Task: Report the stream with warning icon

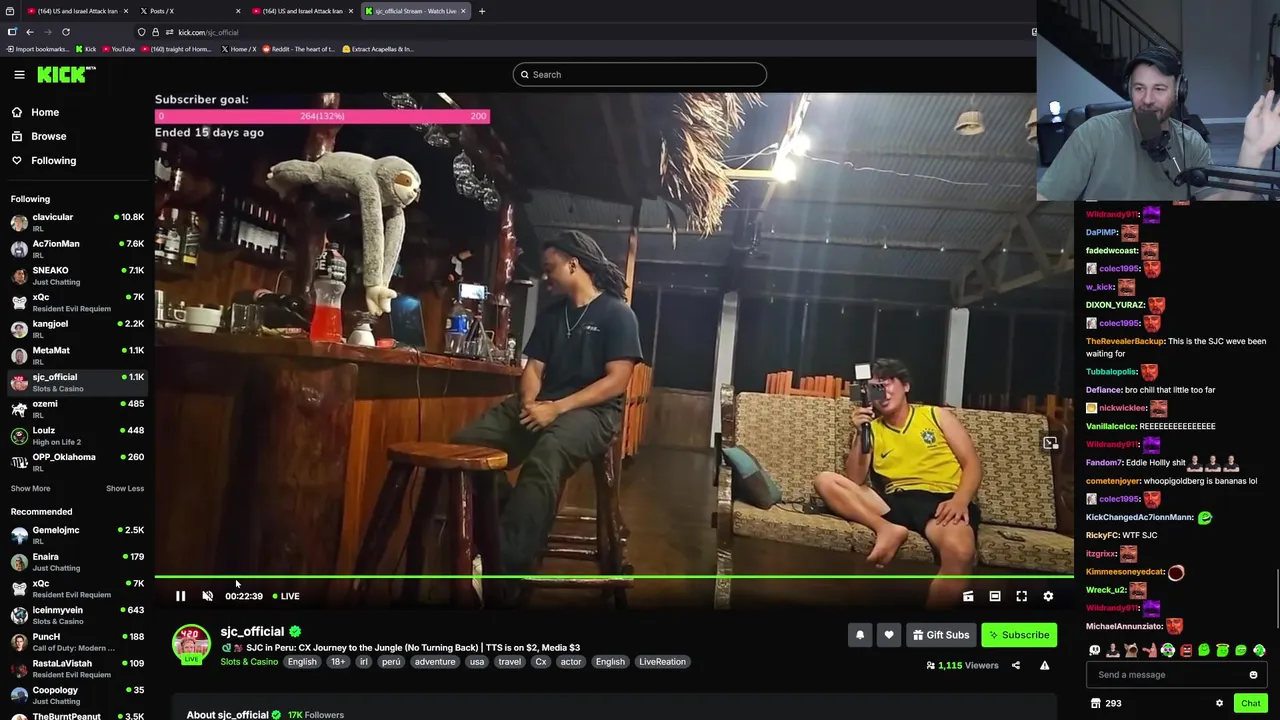Action: pyautogui.click(x=1044, y=665)
